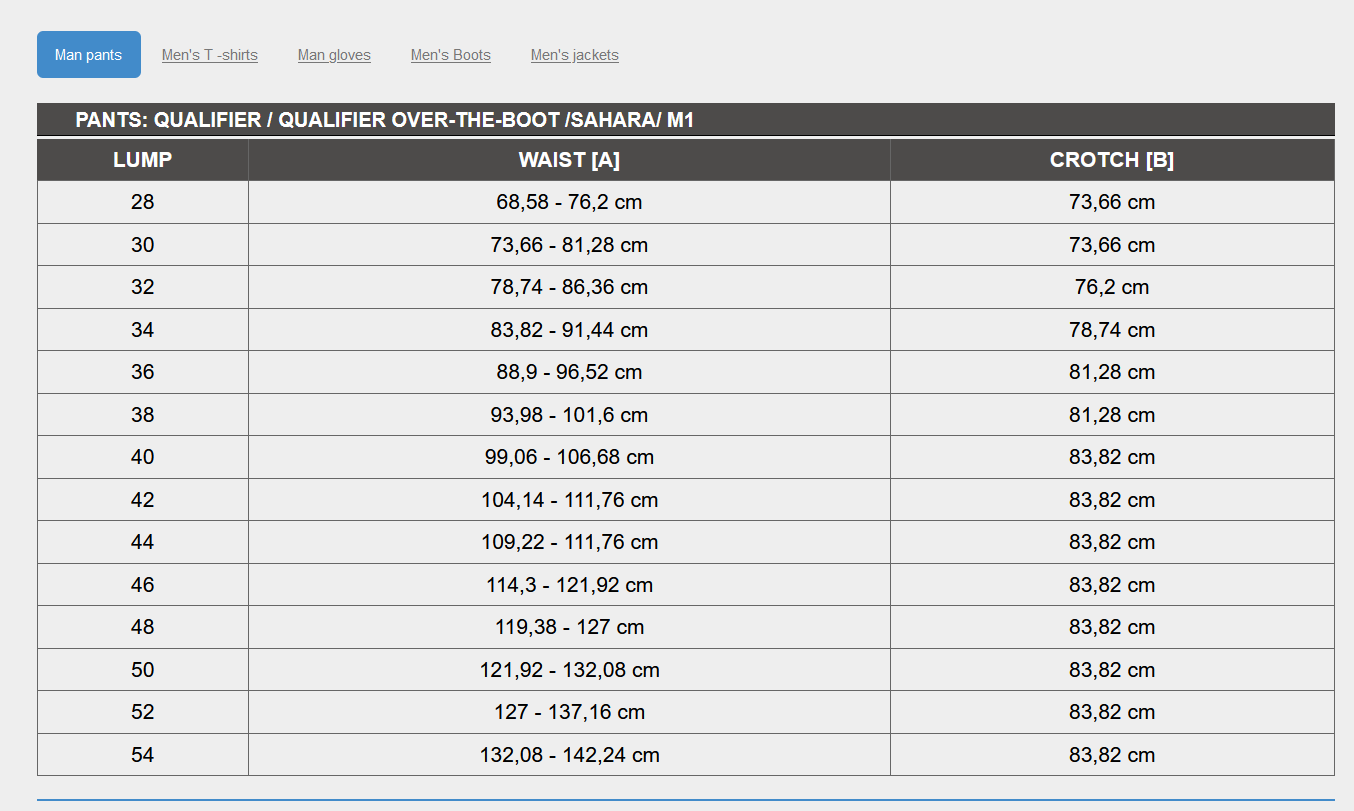Select size 34 cell
This screenshot has height=811, width=1354.
tap(143, 330)
